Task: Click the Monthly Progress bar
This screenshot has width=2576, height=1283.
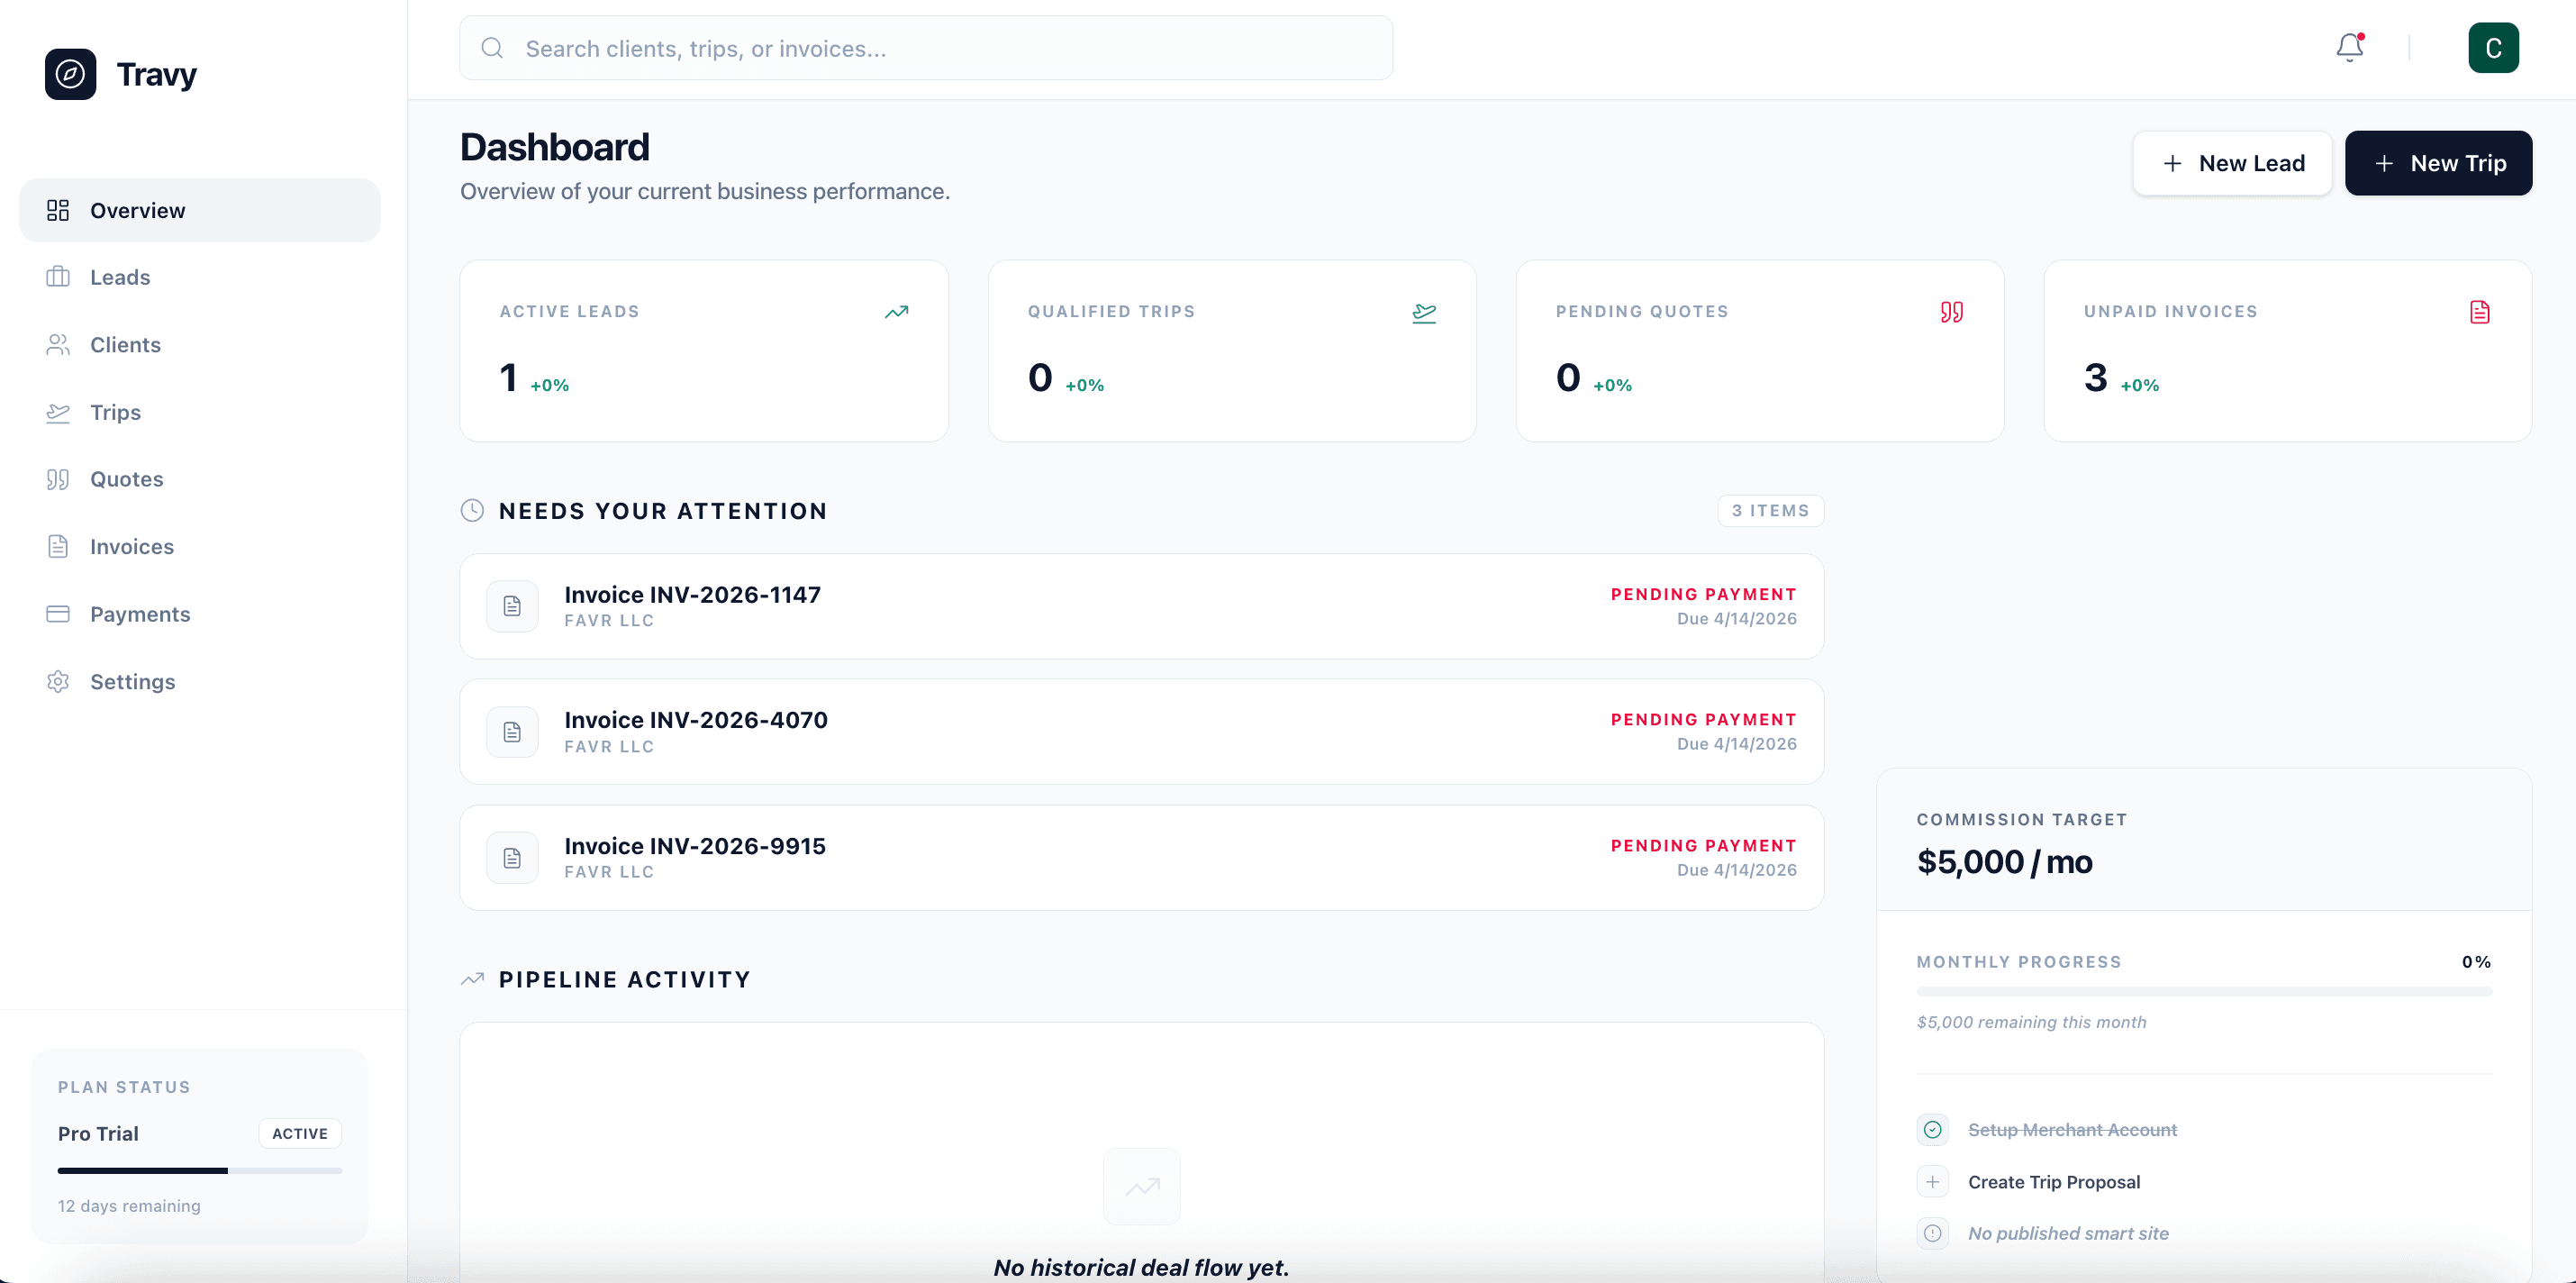Action: (2204, 991)
